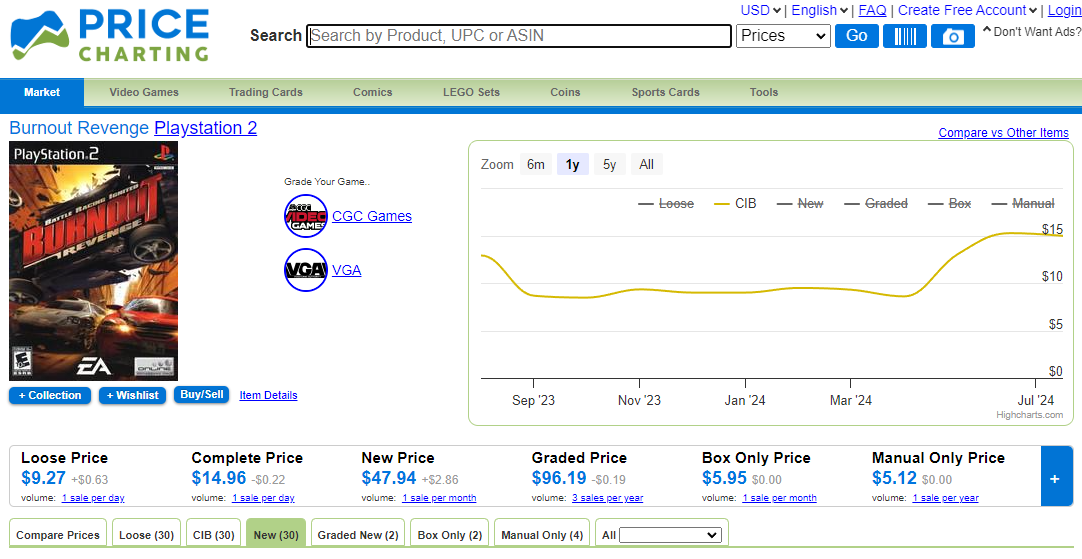Open Complete Price 1 sale per day link

pos(263,498)
